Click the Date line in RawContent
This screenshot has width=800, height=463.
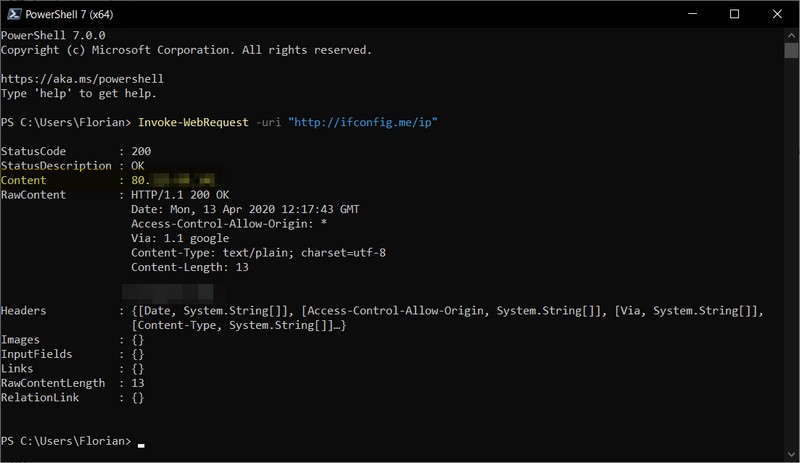pyautogui.click(x=245, y=210)
